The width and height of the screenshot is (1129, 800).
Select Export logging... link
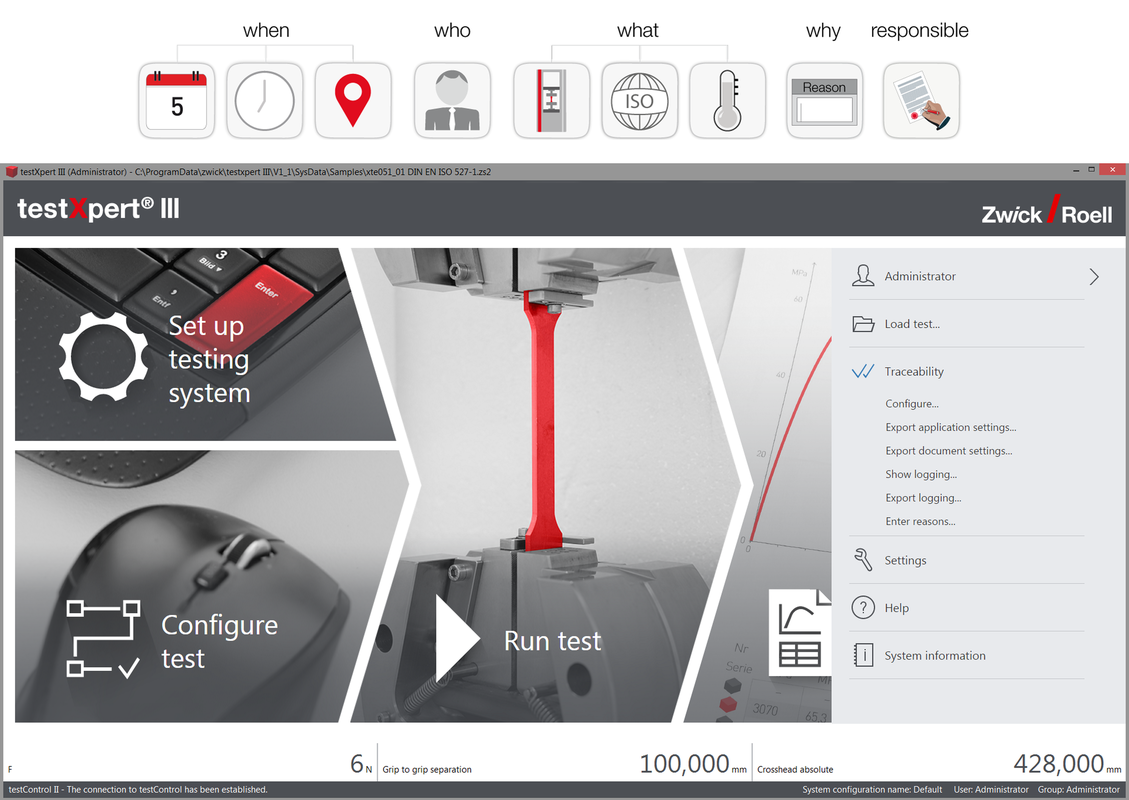923,498
